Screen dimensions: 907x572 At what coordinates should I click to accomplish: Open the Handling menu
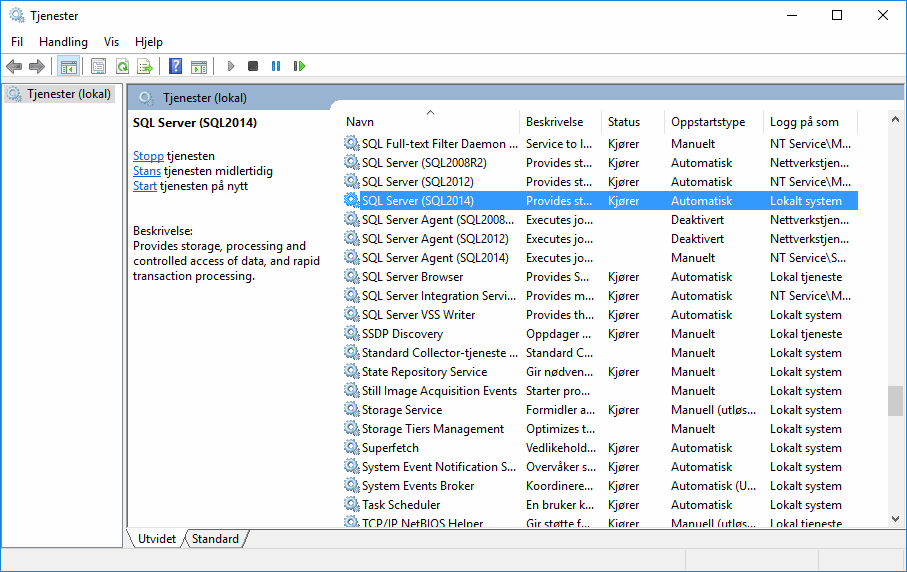(63, 42)
